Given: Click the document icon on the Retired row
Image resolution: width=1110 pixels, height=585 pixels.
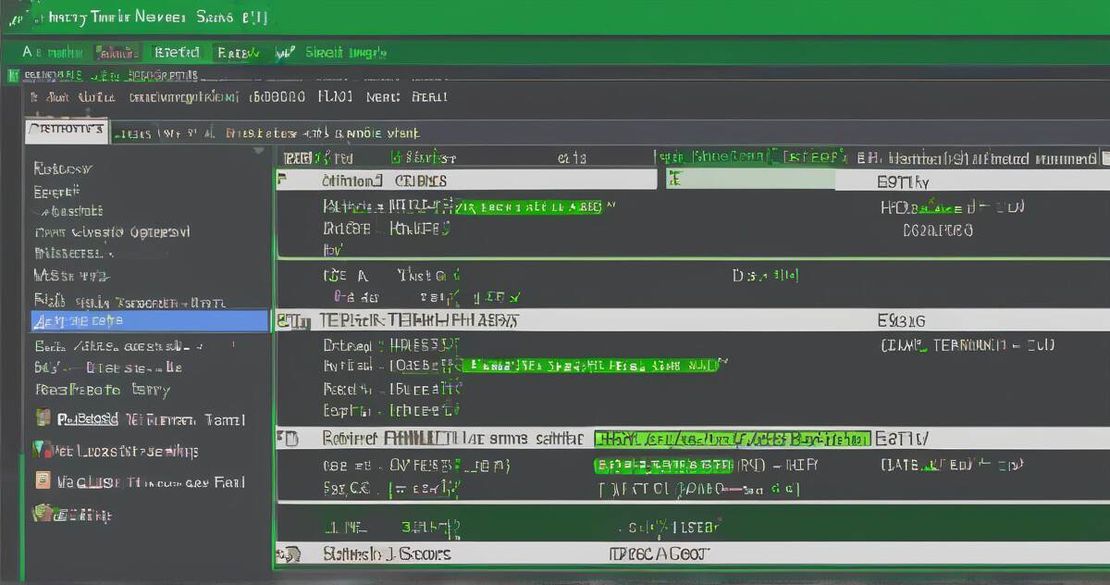Looking at the screenshot, I should point(292,438).
